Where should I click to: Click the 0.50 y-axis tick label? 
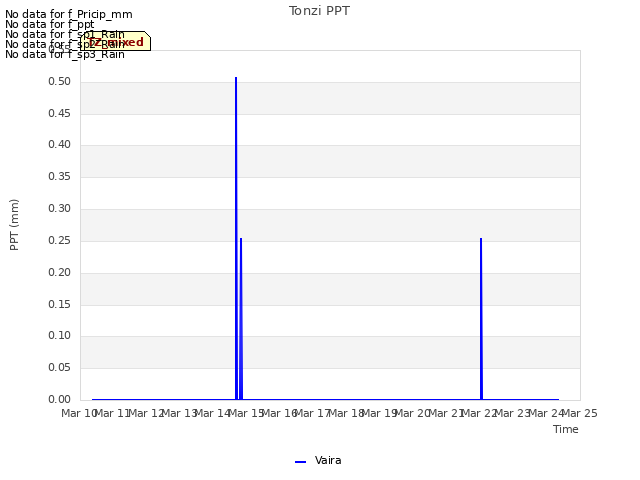pos(60,81)
